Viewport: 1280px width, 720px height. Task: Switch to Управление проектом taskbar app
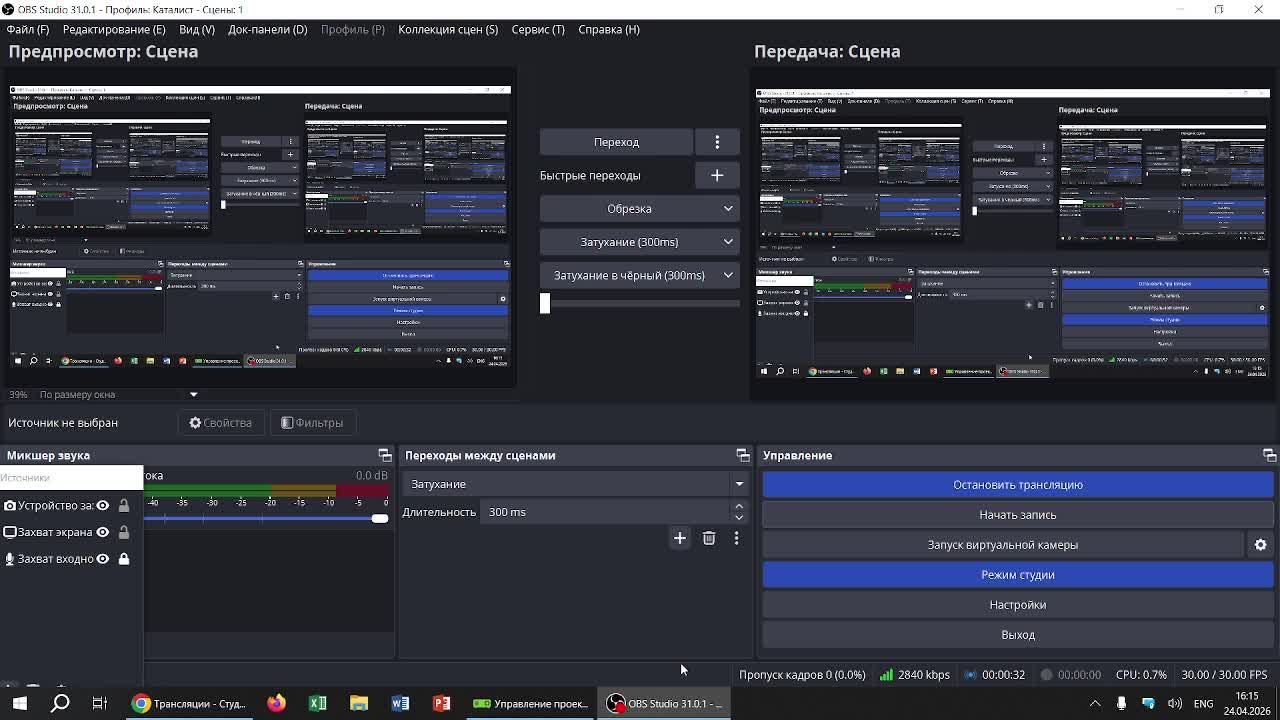530,704
